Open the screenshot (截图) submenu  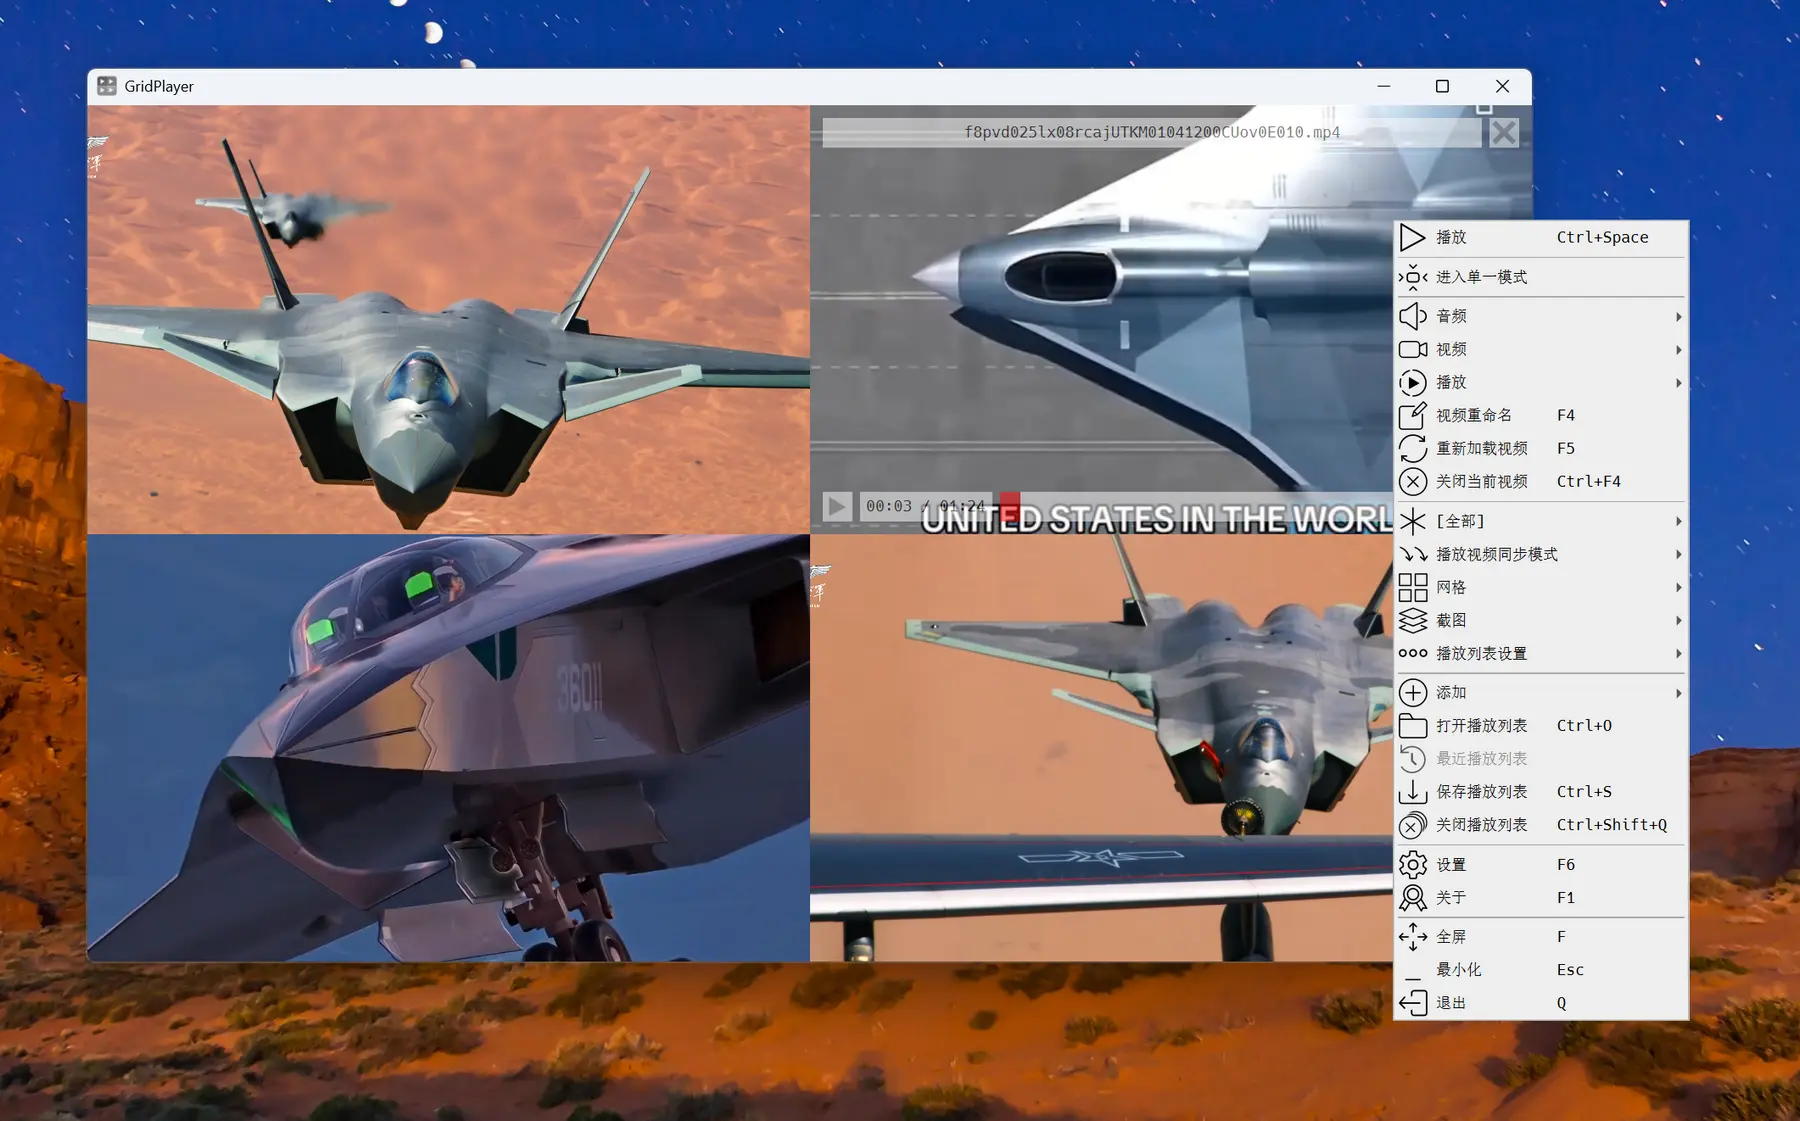click(1540, 621)
